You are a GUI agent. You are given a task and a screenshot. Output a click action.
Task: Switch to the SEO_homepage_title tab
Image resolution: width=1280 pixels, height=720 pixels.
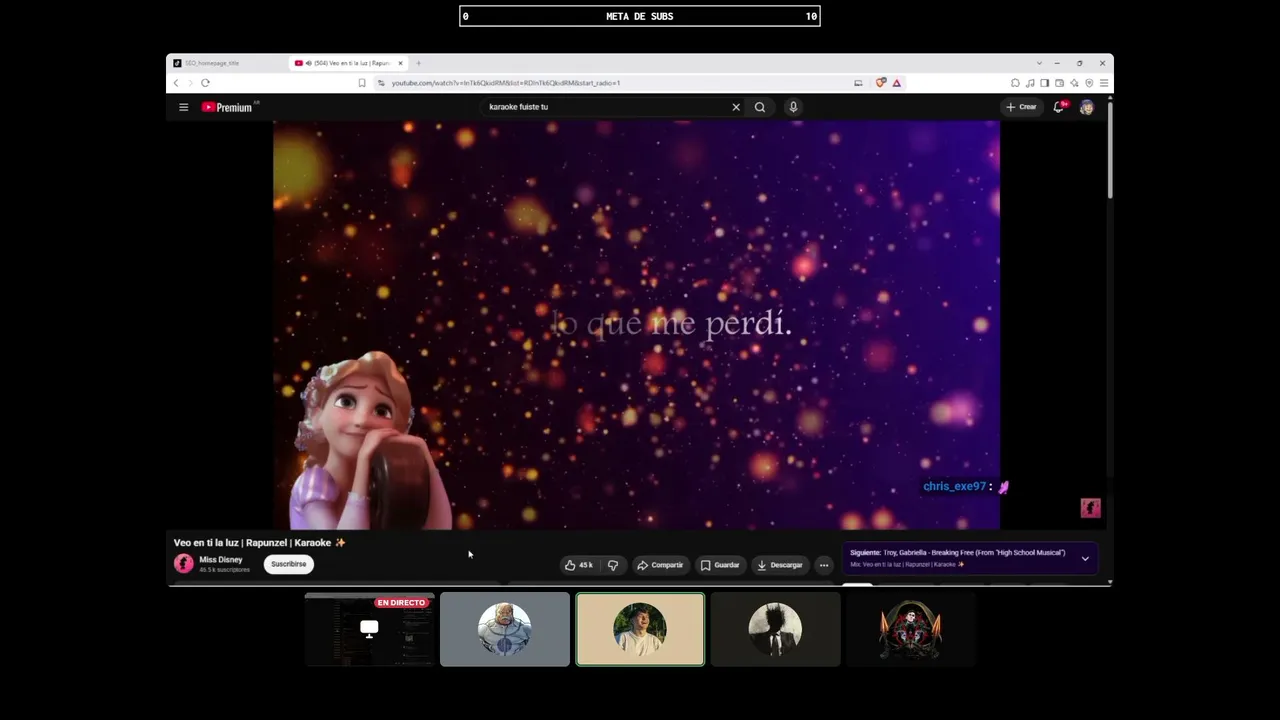pos(228,63)
